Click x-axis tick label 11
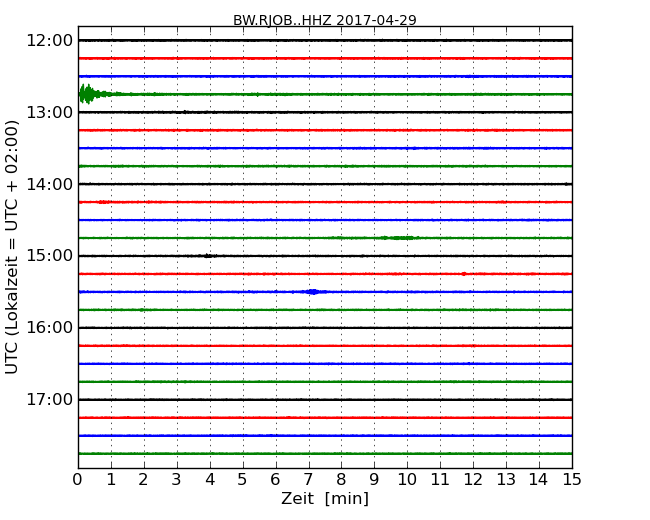650x520 pixels. (x=440, y=480)
